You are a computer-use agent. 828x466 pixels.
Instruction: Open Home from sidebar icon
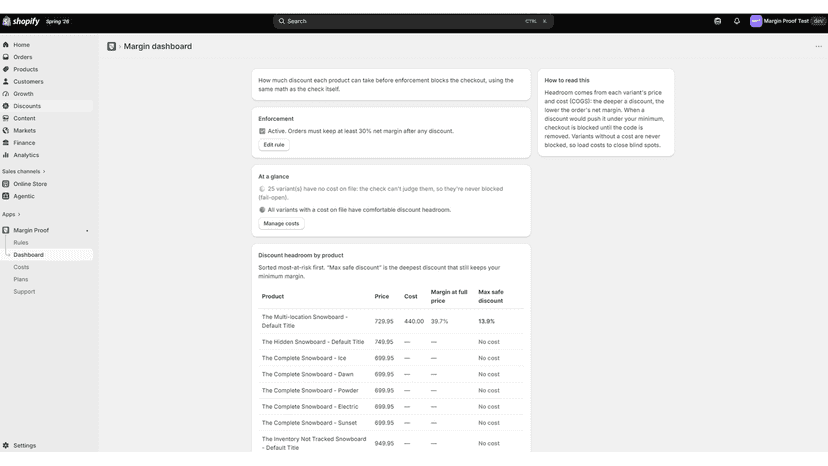click(x=6, y=45)
